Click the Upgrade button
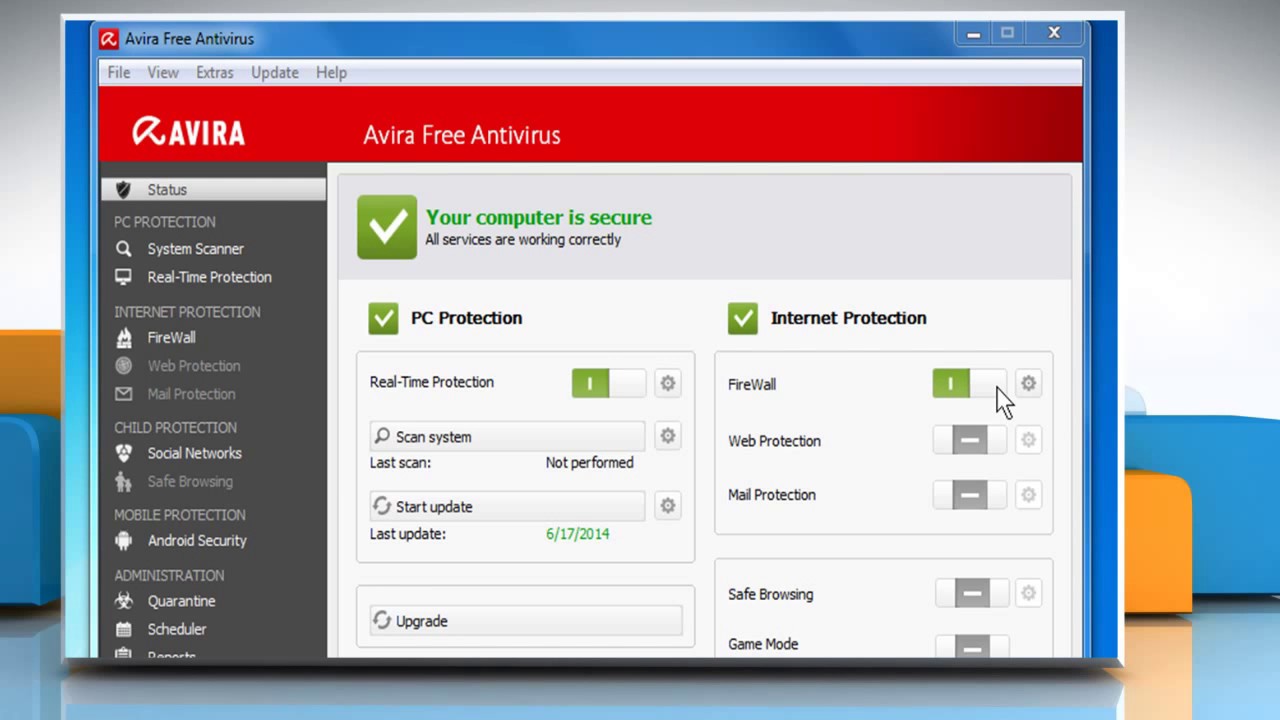 pyautogui.click(x=526, y=621)
